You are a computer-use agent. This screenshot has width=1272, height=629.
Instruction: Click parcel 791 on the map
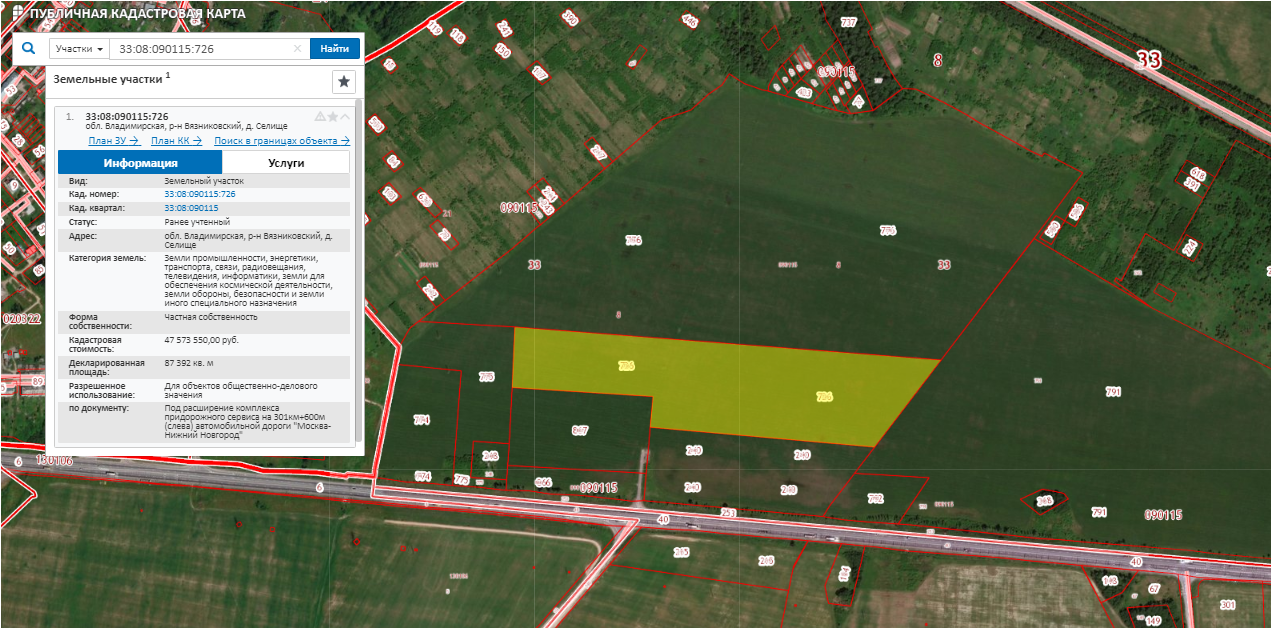(x=1110, y=392)
